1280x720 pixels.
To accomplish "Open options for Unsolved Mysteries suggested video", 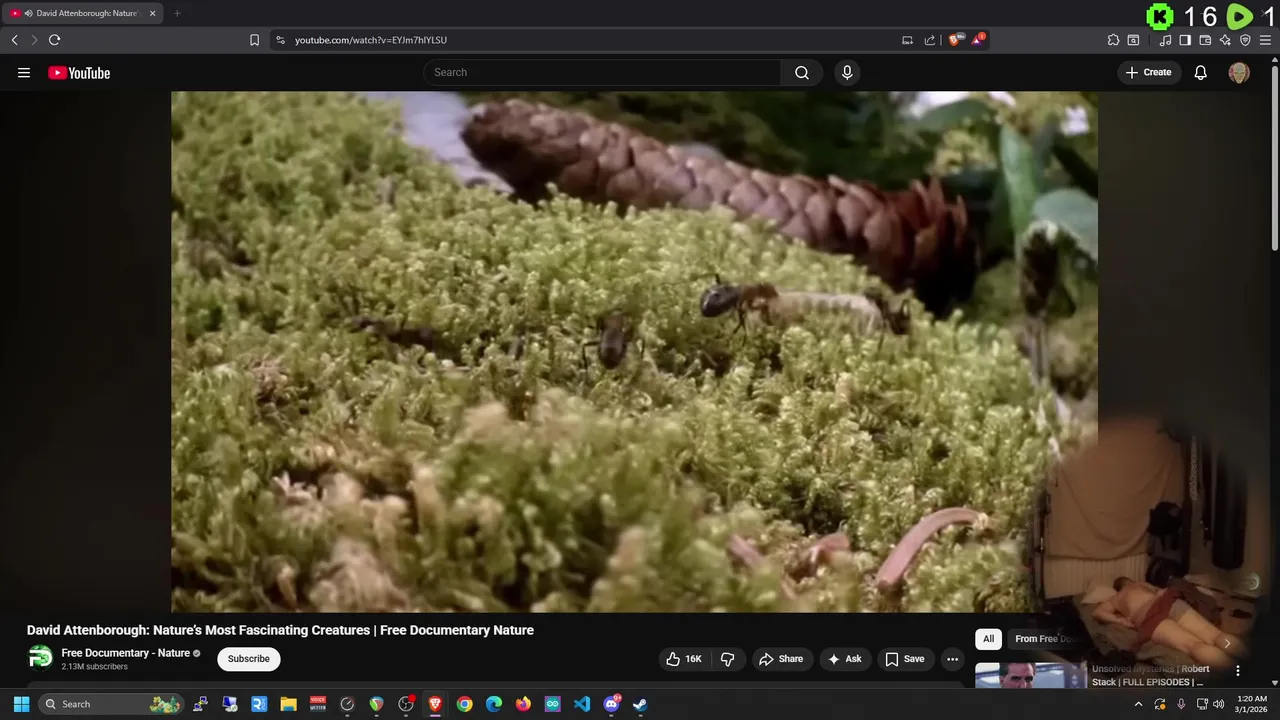I will coord(1237,671).
